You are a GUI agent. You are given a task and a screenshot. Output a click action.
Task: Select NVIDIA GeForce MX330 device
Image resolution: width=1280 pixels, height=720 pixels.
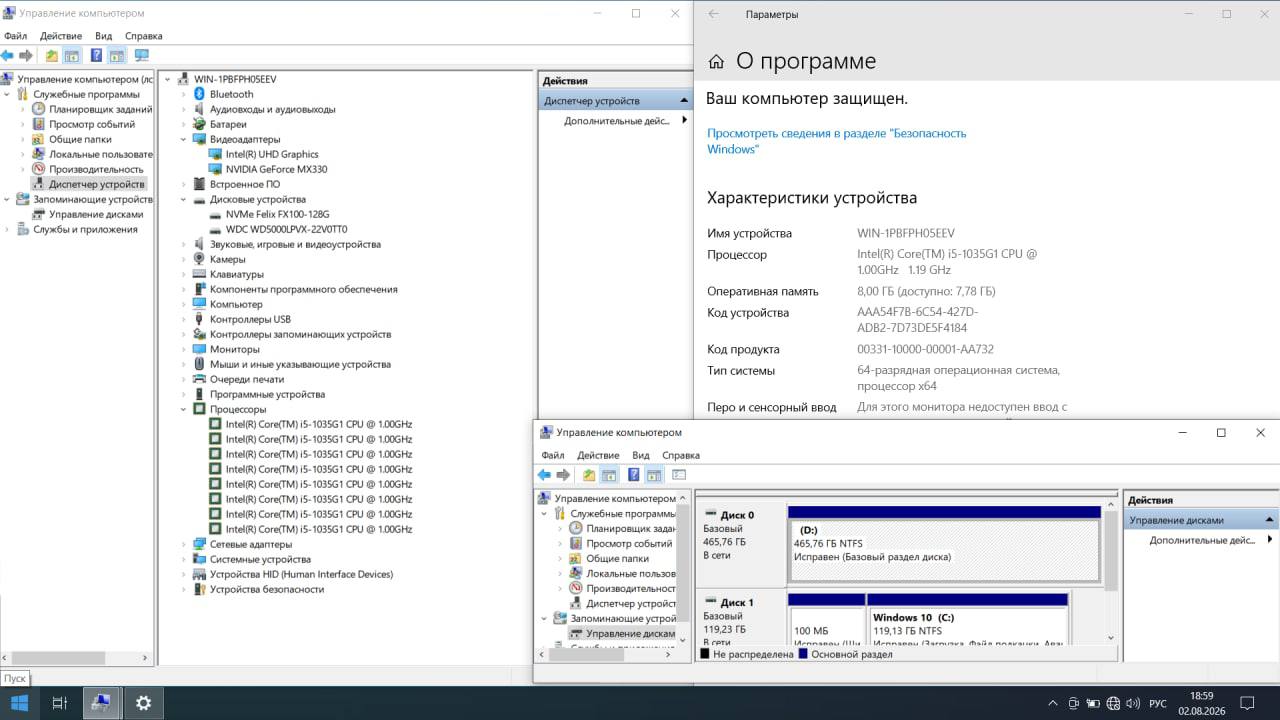coord(276,169)
